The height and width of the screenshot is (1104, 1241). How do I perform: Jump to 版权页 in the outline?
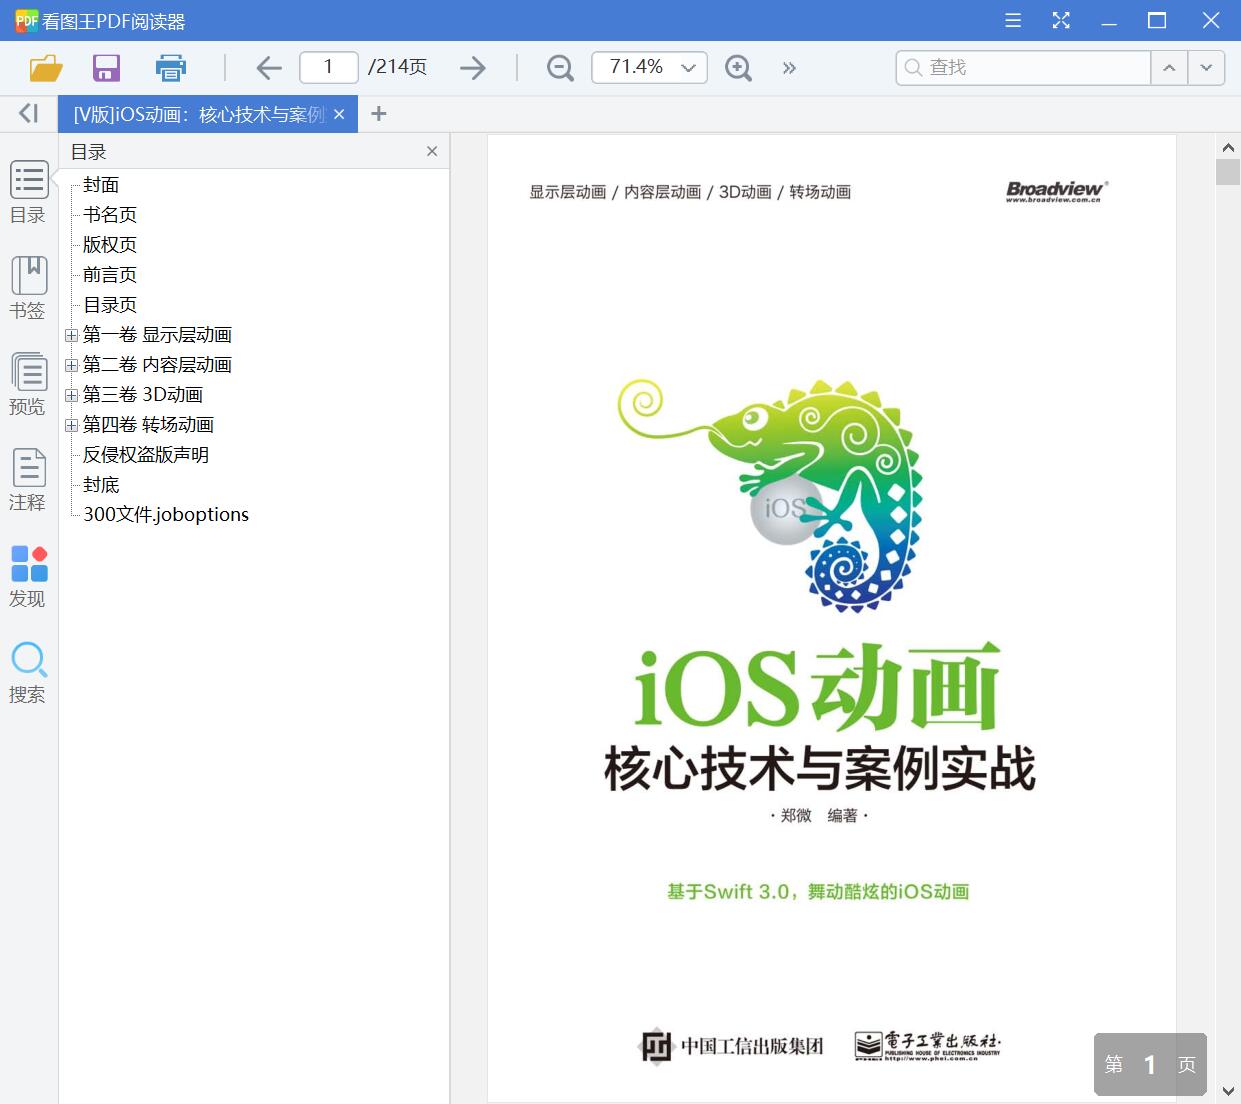[x=110, y=244]
